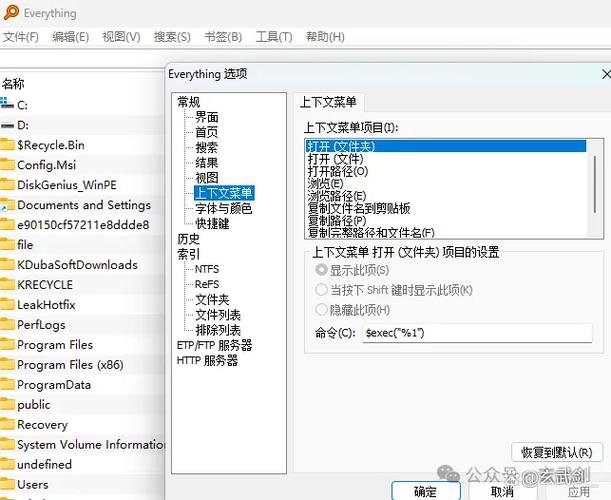Viewport: 611px width, 500px height.
Task: Open the 搜索(S) menu
Action: tap(172, 37)
